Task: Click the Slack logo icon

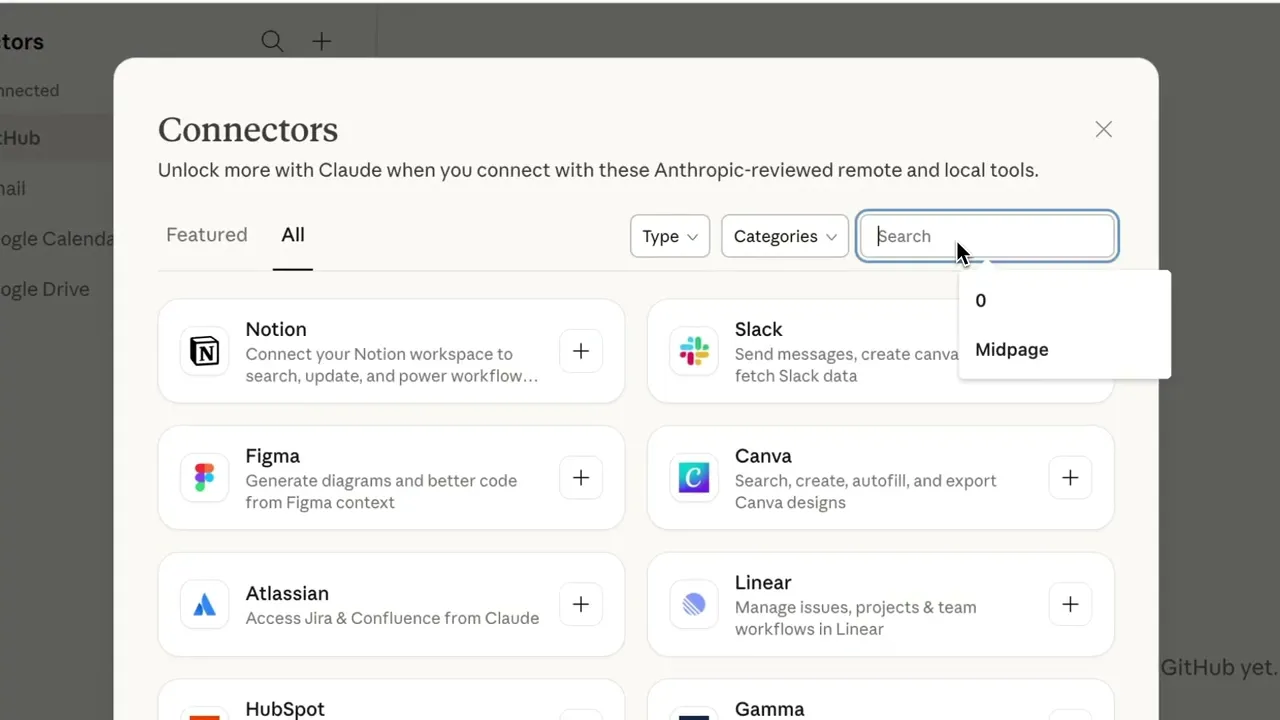Action: (x=694, y=351)
